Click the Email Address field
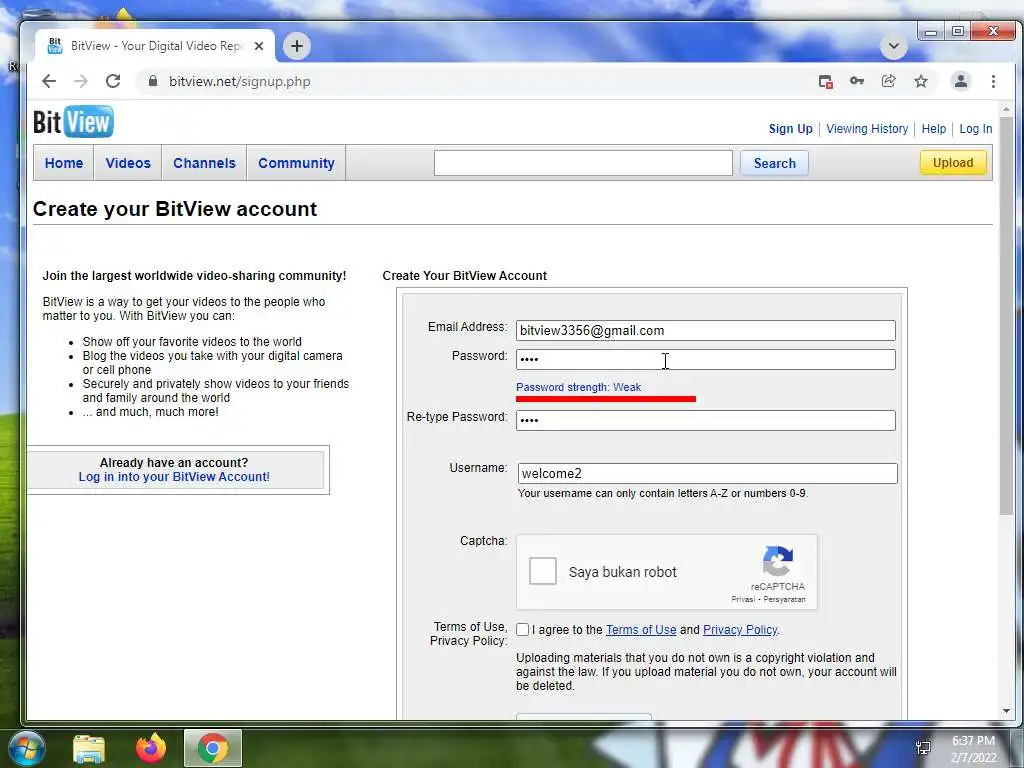 click(x=705, y=330)
